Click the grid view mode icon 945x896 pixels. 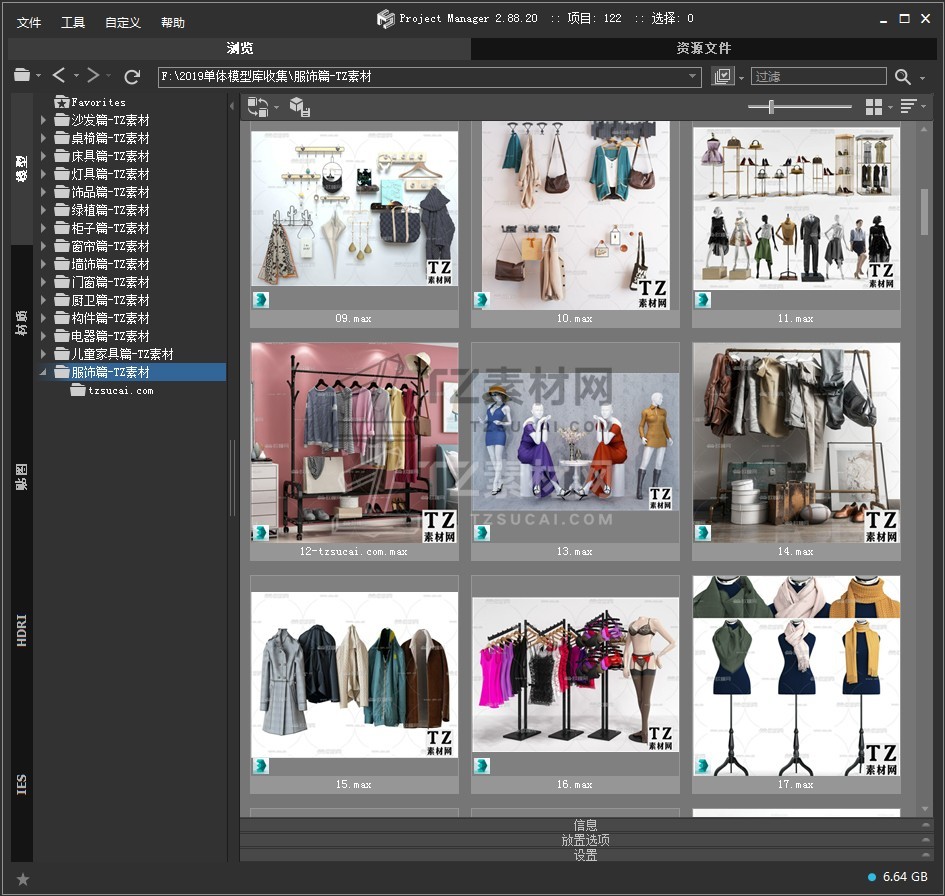coord(874,107)
